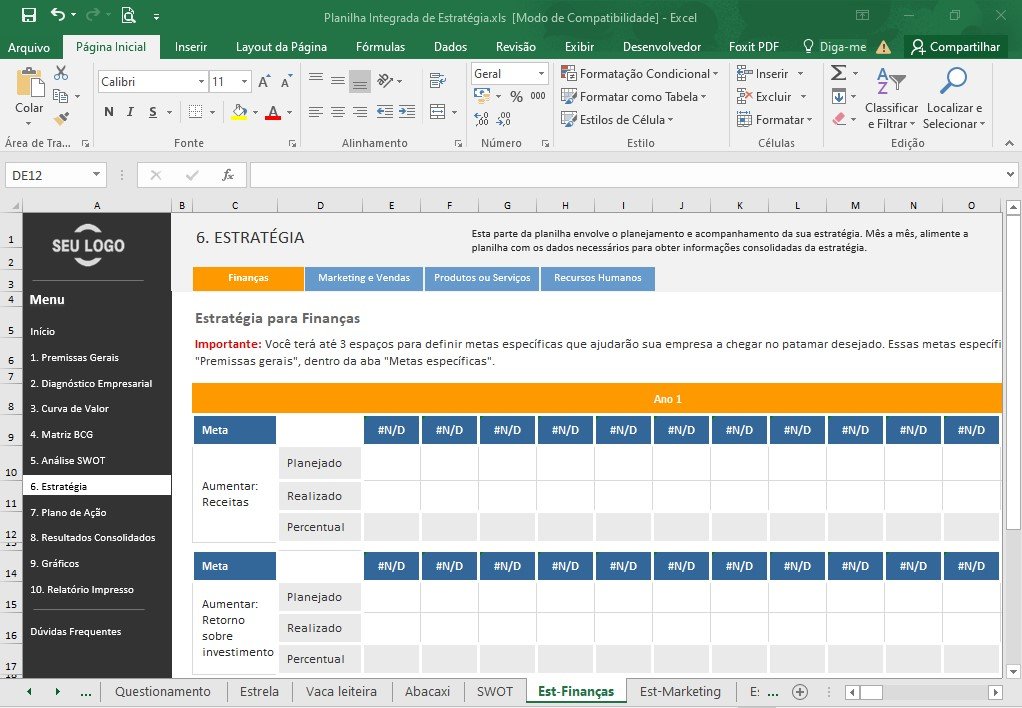Select the Est-Marketing sheet tab
Viewport: 1022px width, 708px height.
(x=680, y=692)
